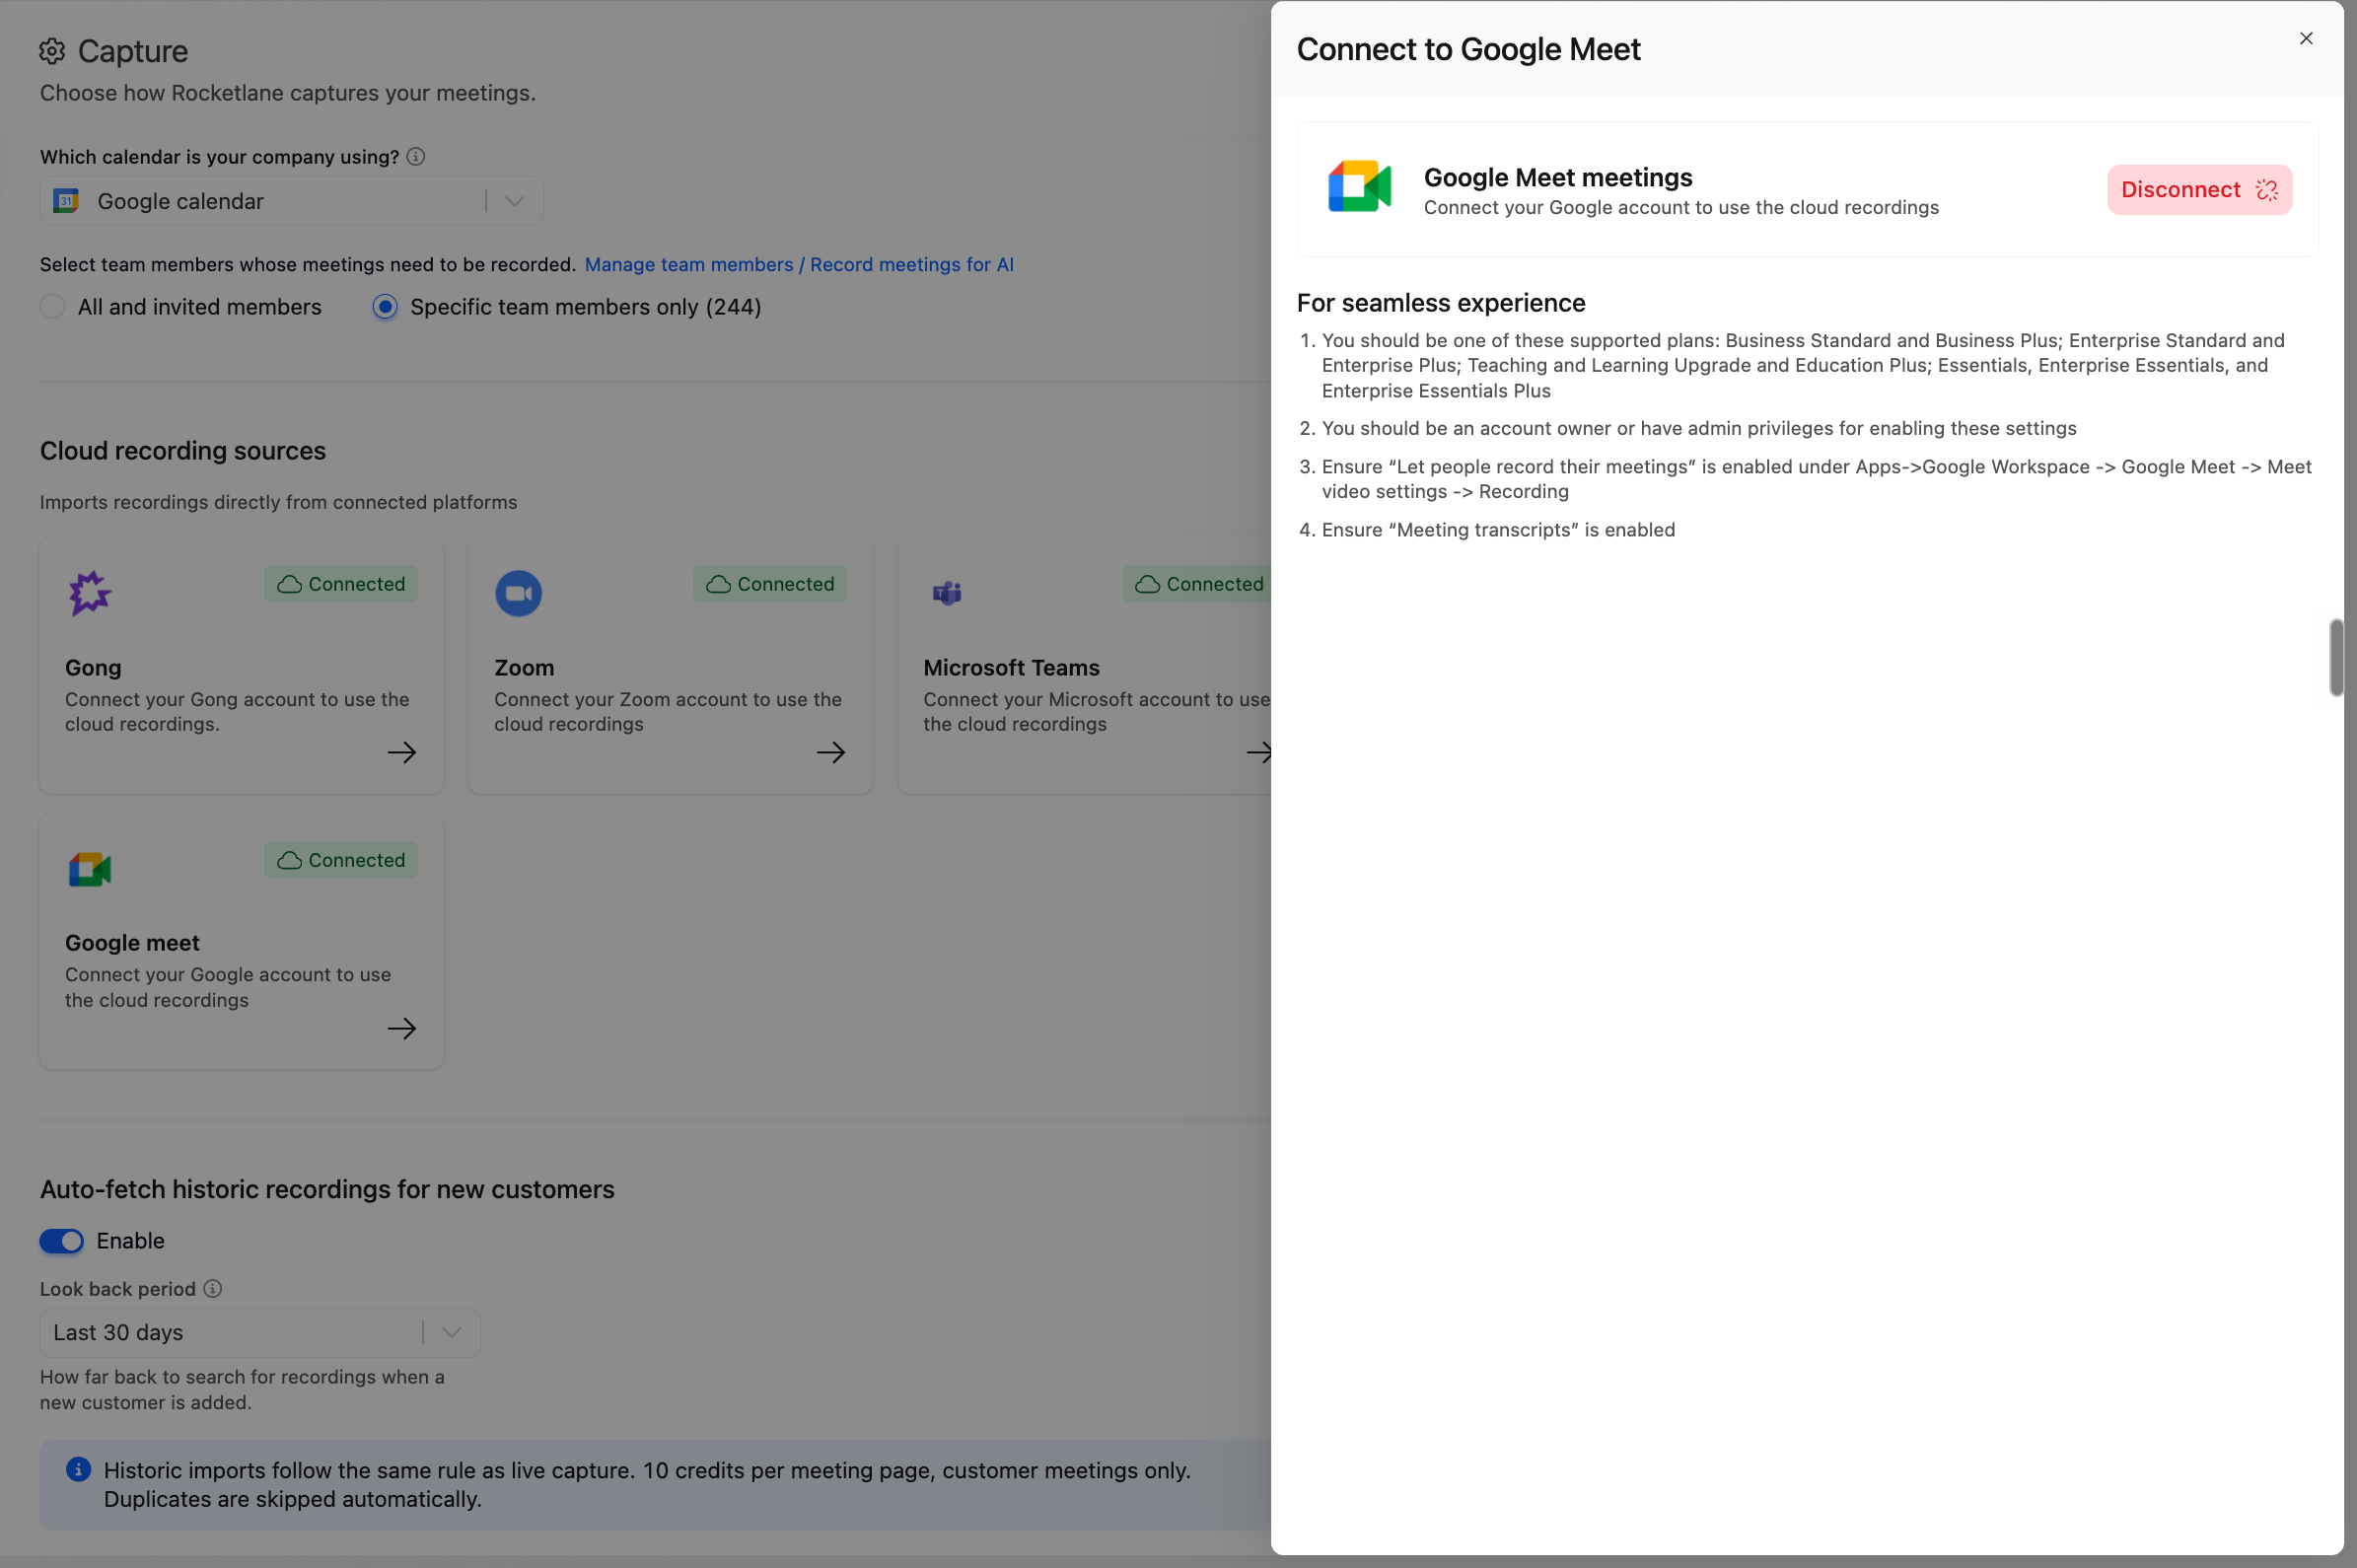Open the Google calendar dropdown

(x=292, y=201)
